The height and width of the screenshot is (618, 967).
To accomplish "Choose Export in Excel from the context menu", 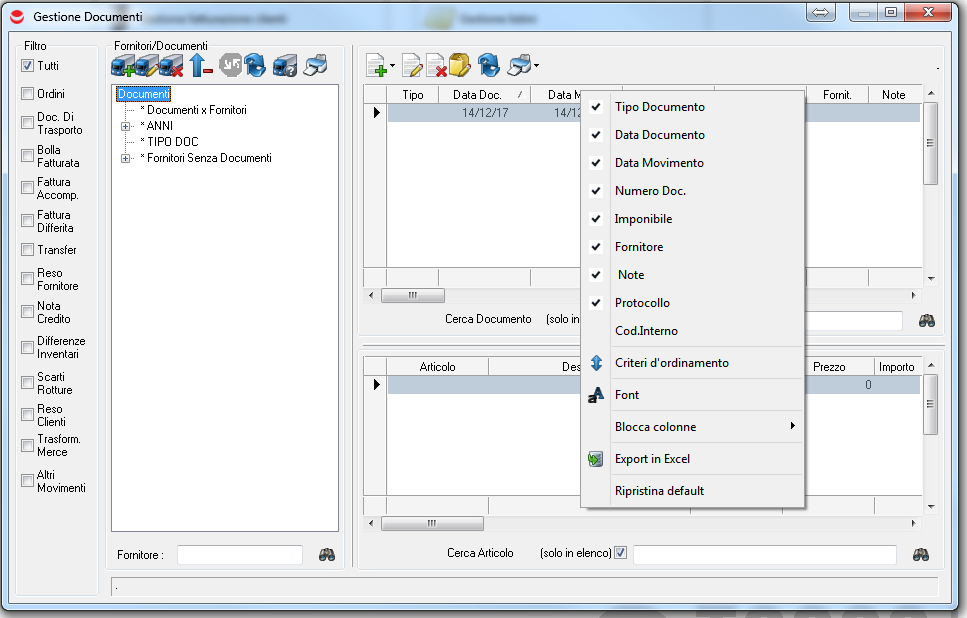I will 652,459.
